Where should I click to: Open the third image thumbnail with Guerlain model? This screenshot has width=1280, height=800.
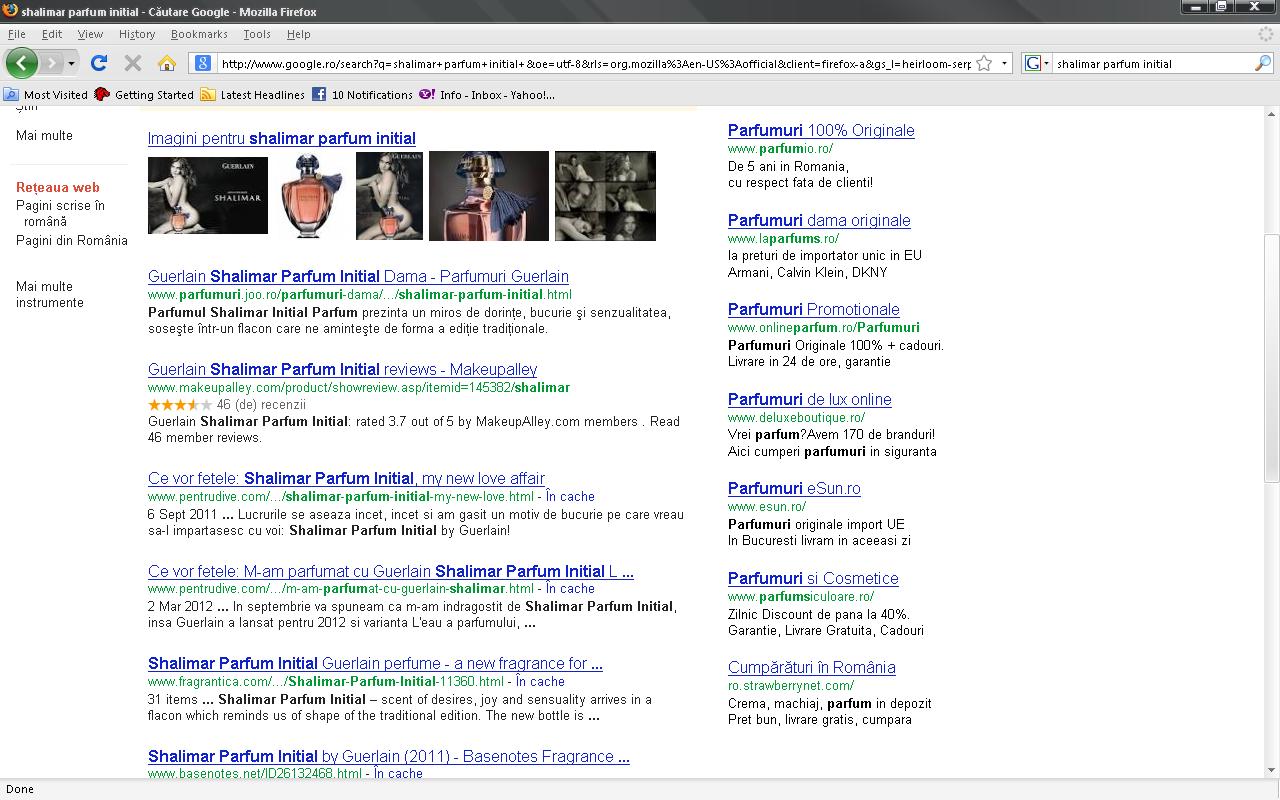[x=389, y=195]
